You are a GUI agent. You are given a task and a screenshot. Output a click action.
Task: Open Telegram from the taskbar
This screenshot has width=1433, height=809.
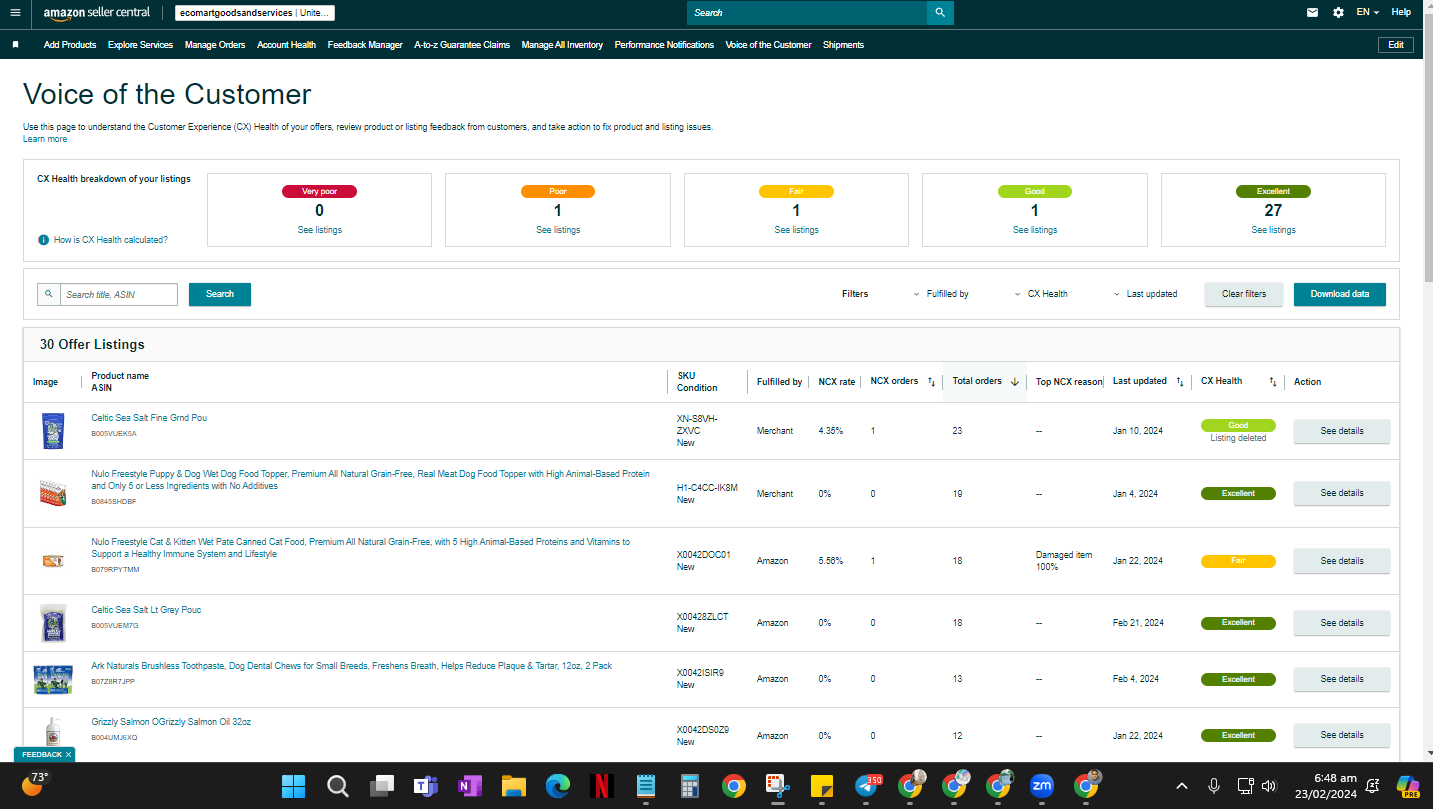click(867, 786)
